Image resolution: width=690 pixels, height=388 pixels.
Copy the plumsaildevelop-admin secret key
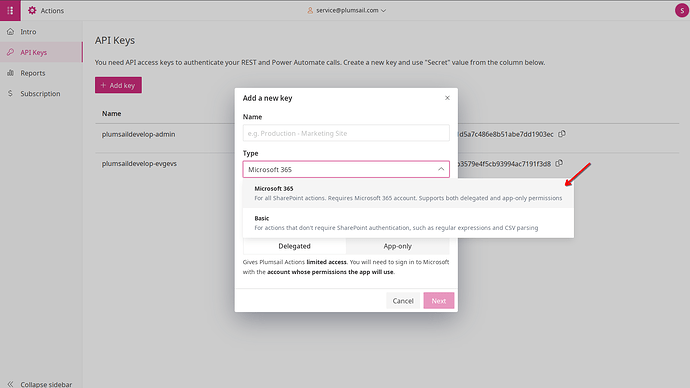(x=562, y=134)
